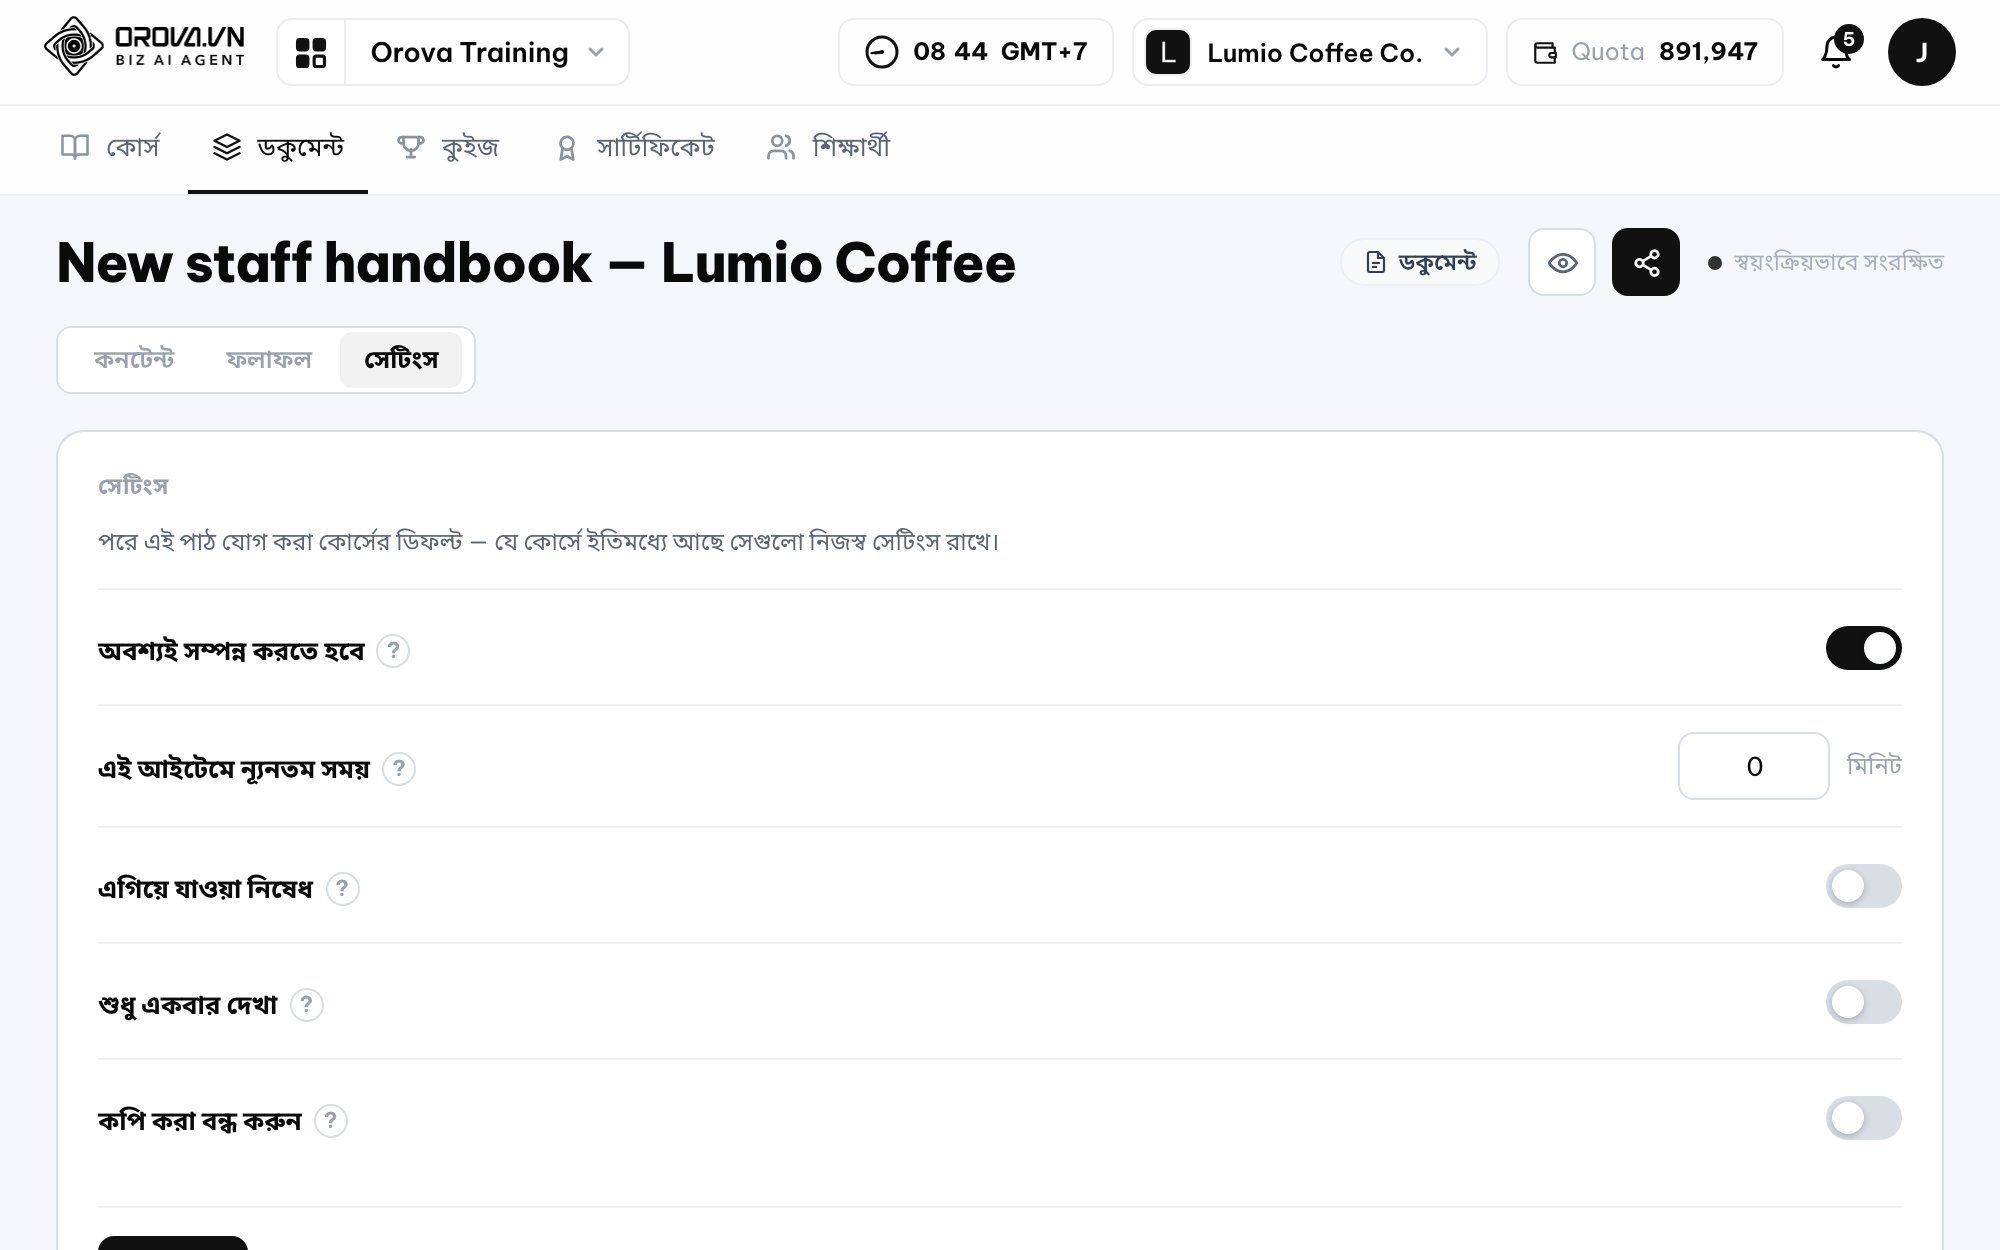Viewport: 2000px width, 1250px height.
Task: Click help icon beside অবশ্যই সম্পন্ন করতে হবে
Action: click(393, 651)
